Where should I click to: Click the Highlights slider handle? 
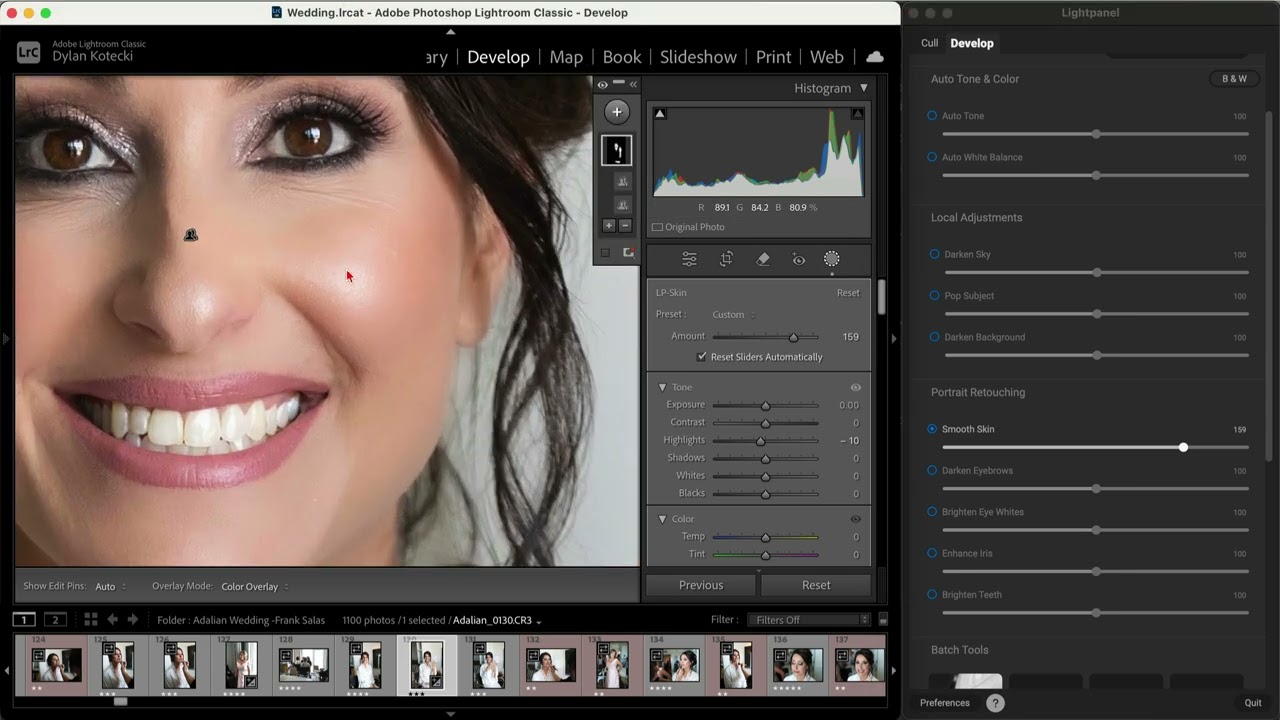(760, 441)
